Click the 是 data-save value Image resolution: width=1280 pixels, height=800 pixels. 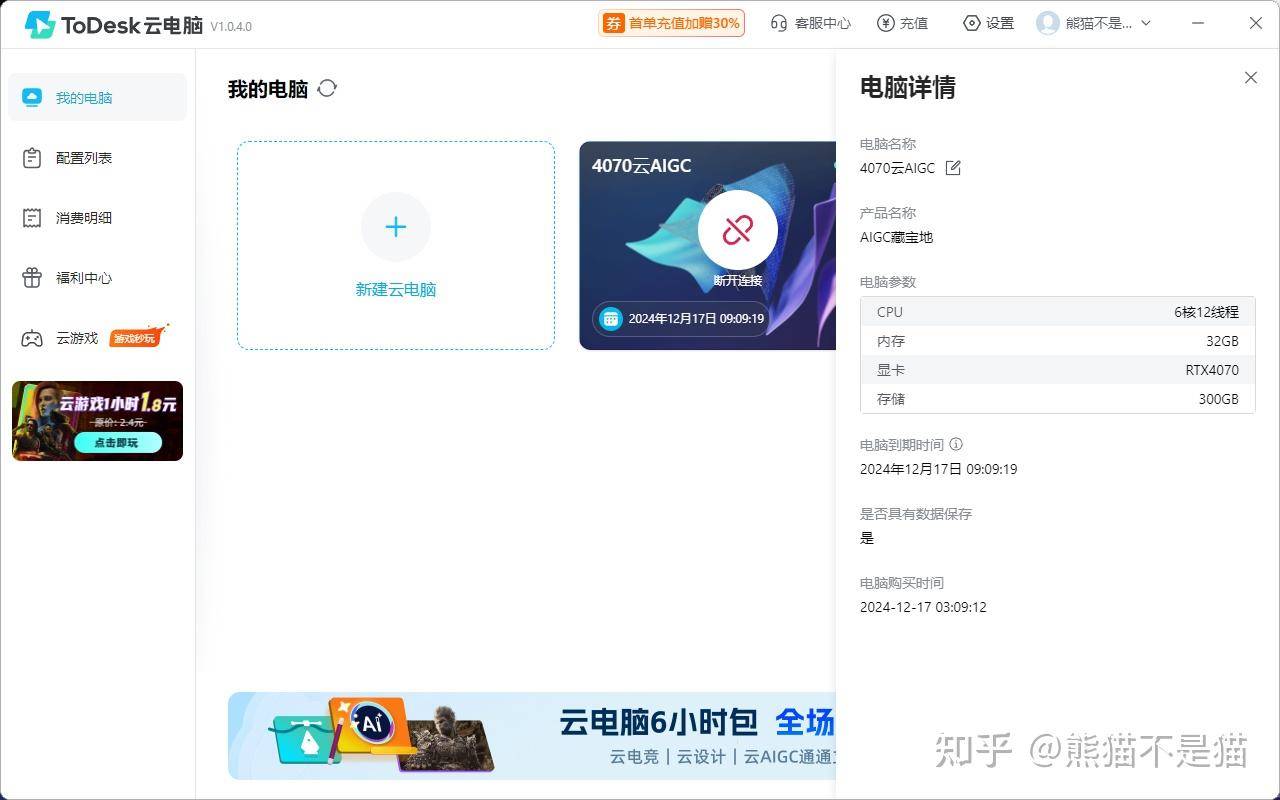pyautogui.click(x=867, y=538)
